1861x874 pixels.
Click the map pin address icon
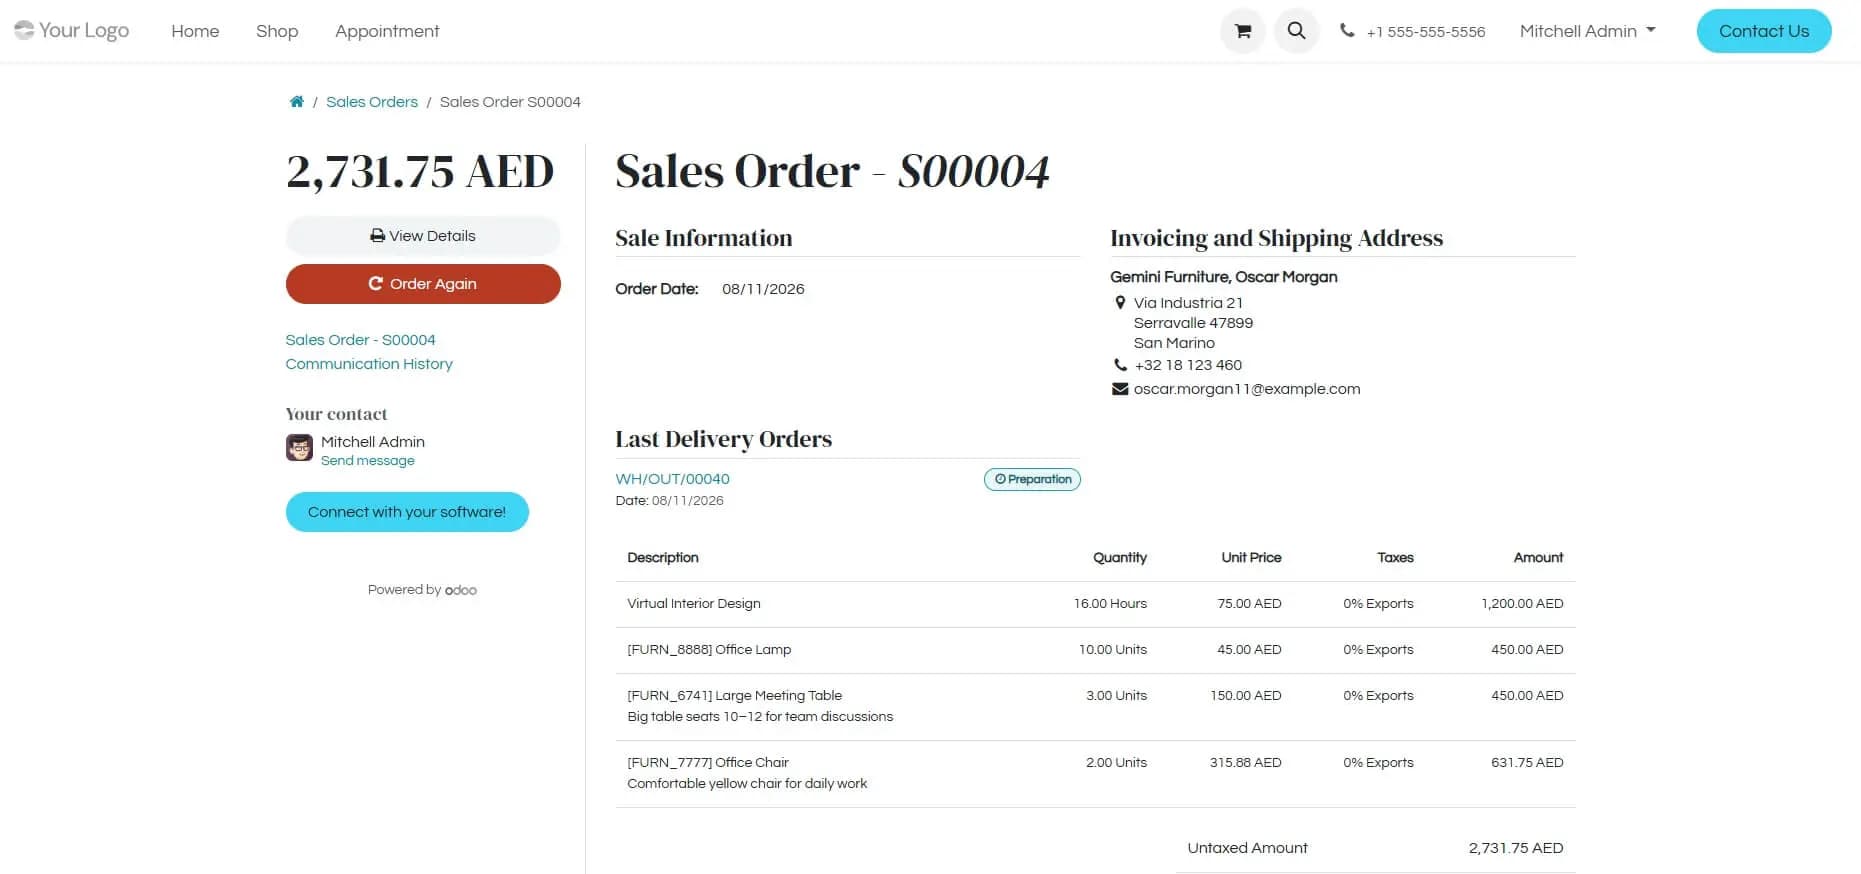point(1120,303)
